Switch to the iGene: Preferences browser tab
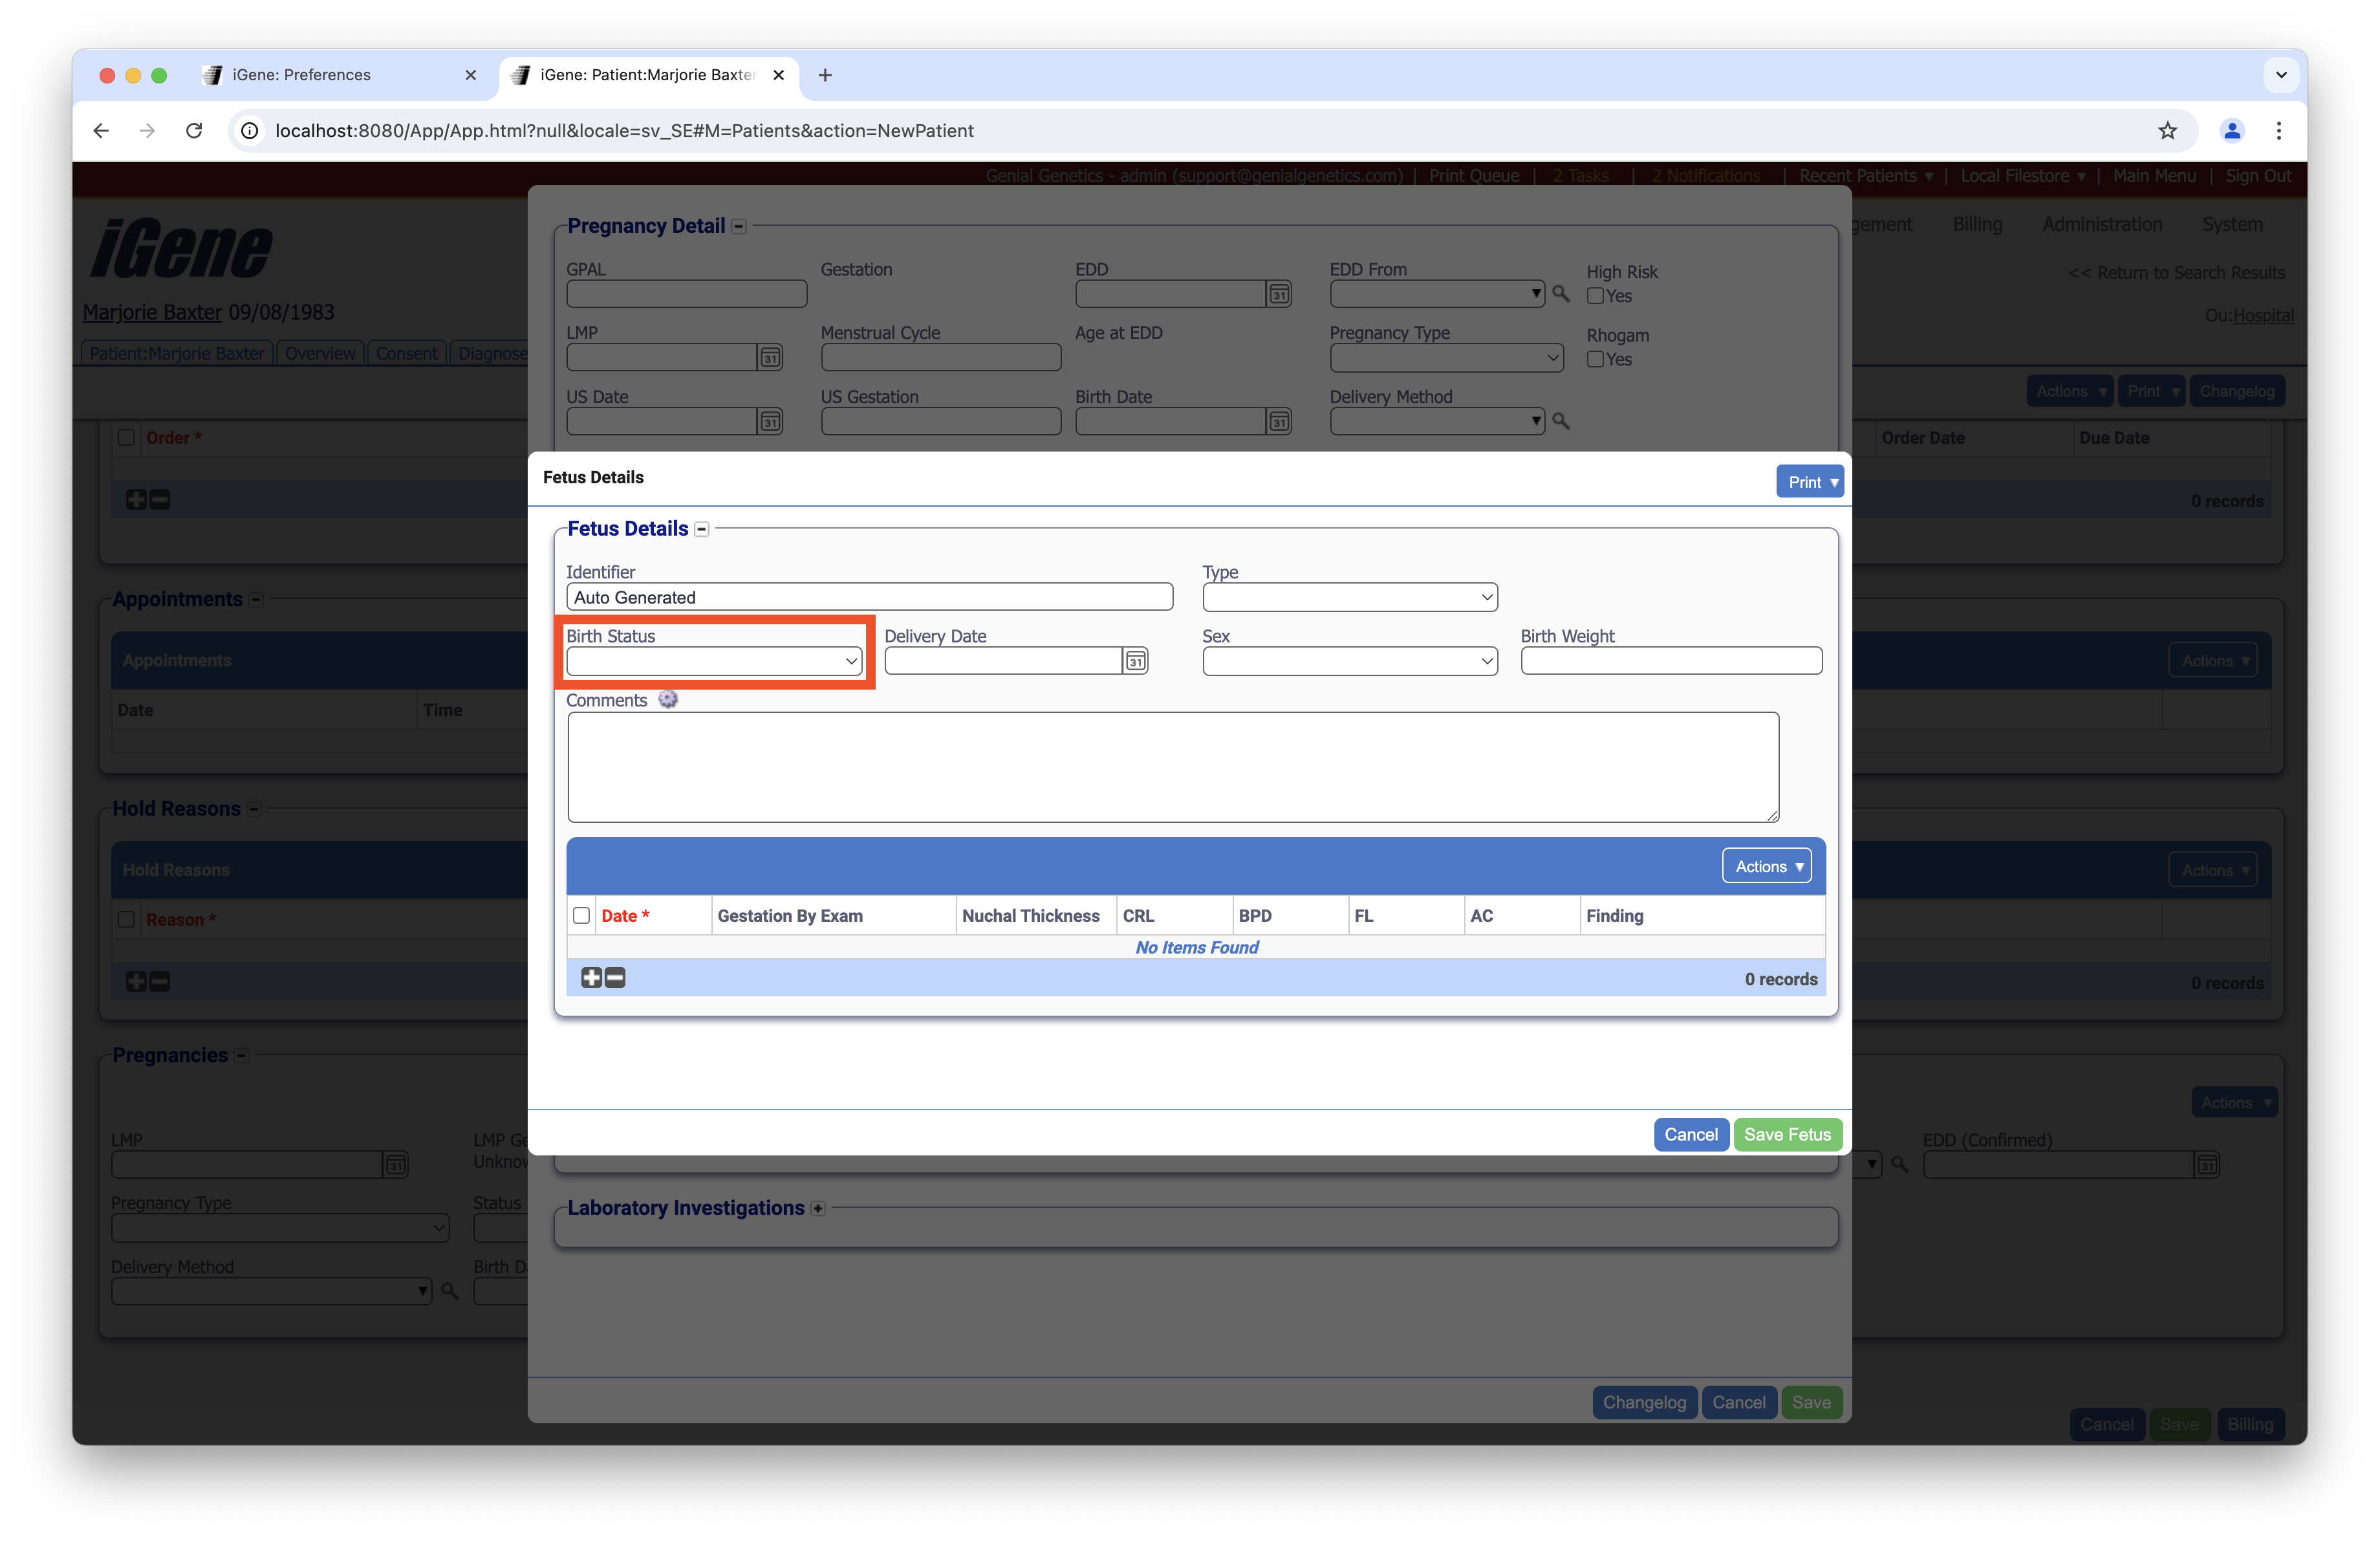 click(301, 75)
